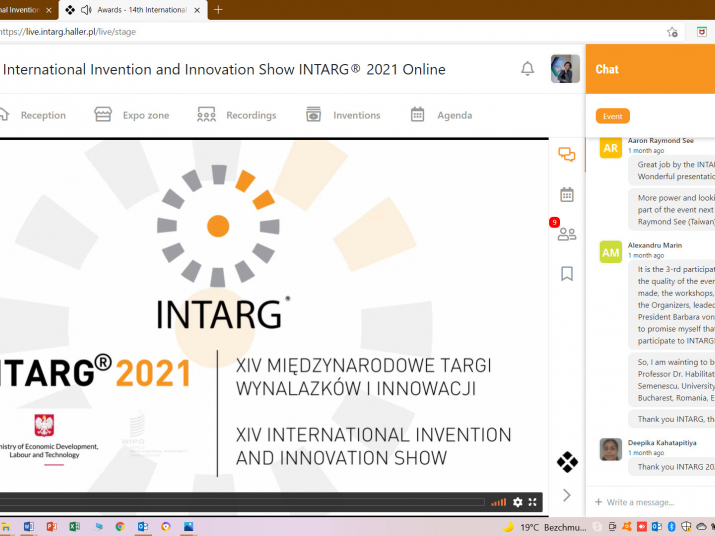Navigate to the Inventions page
This screenshot has height=536, width=715.
[x=343, y=115]
